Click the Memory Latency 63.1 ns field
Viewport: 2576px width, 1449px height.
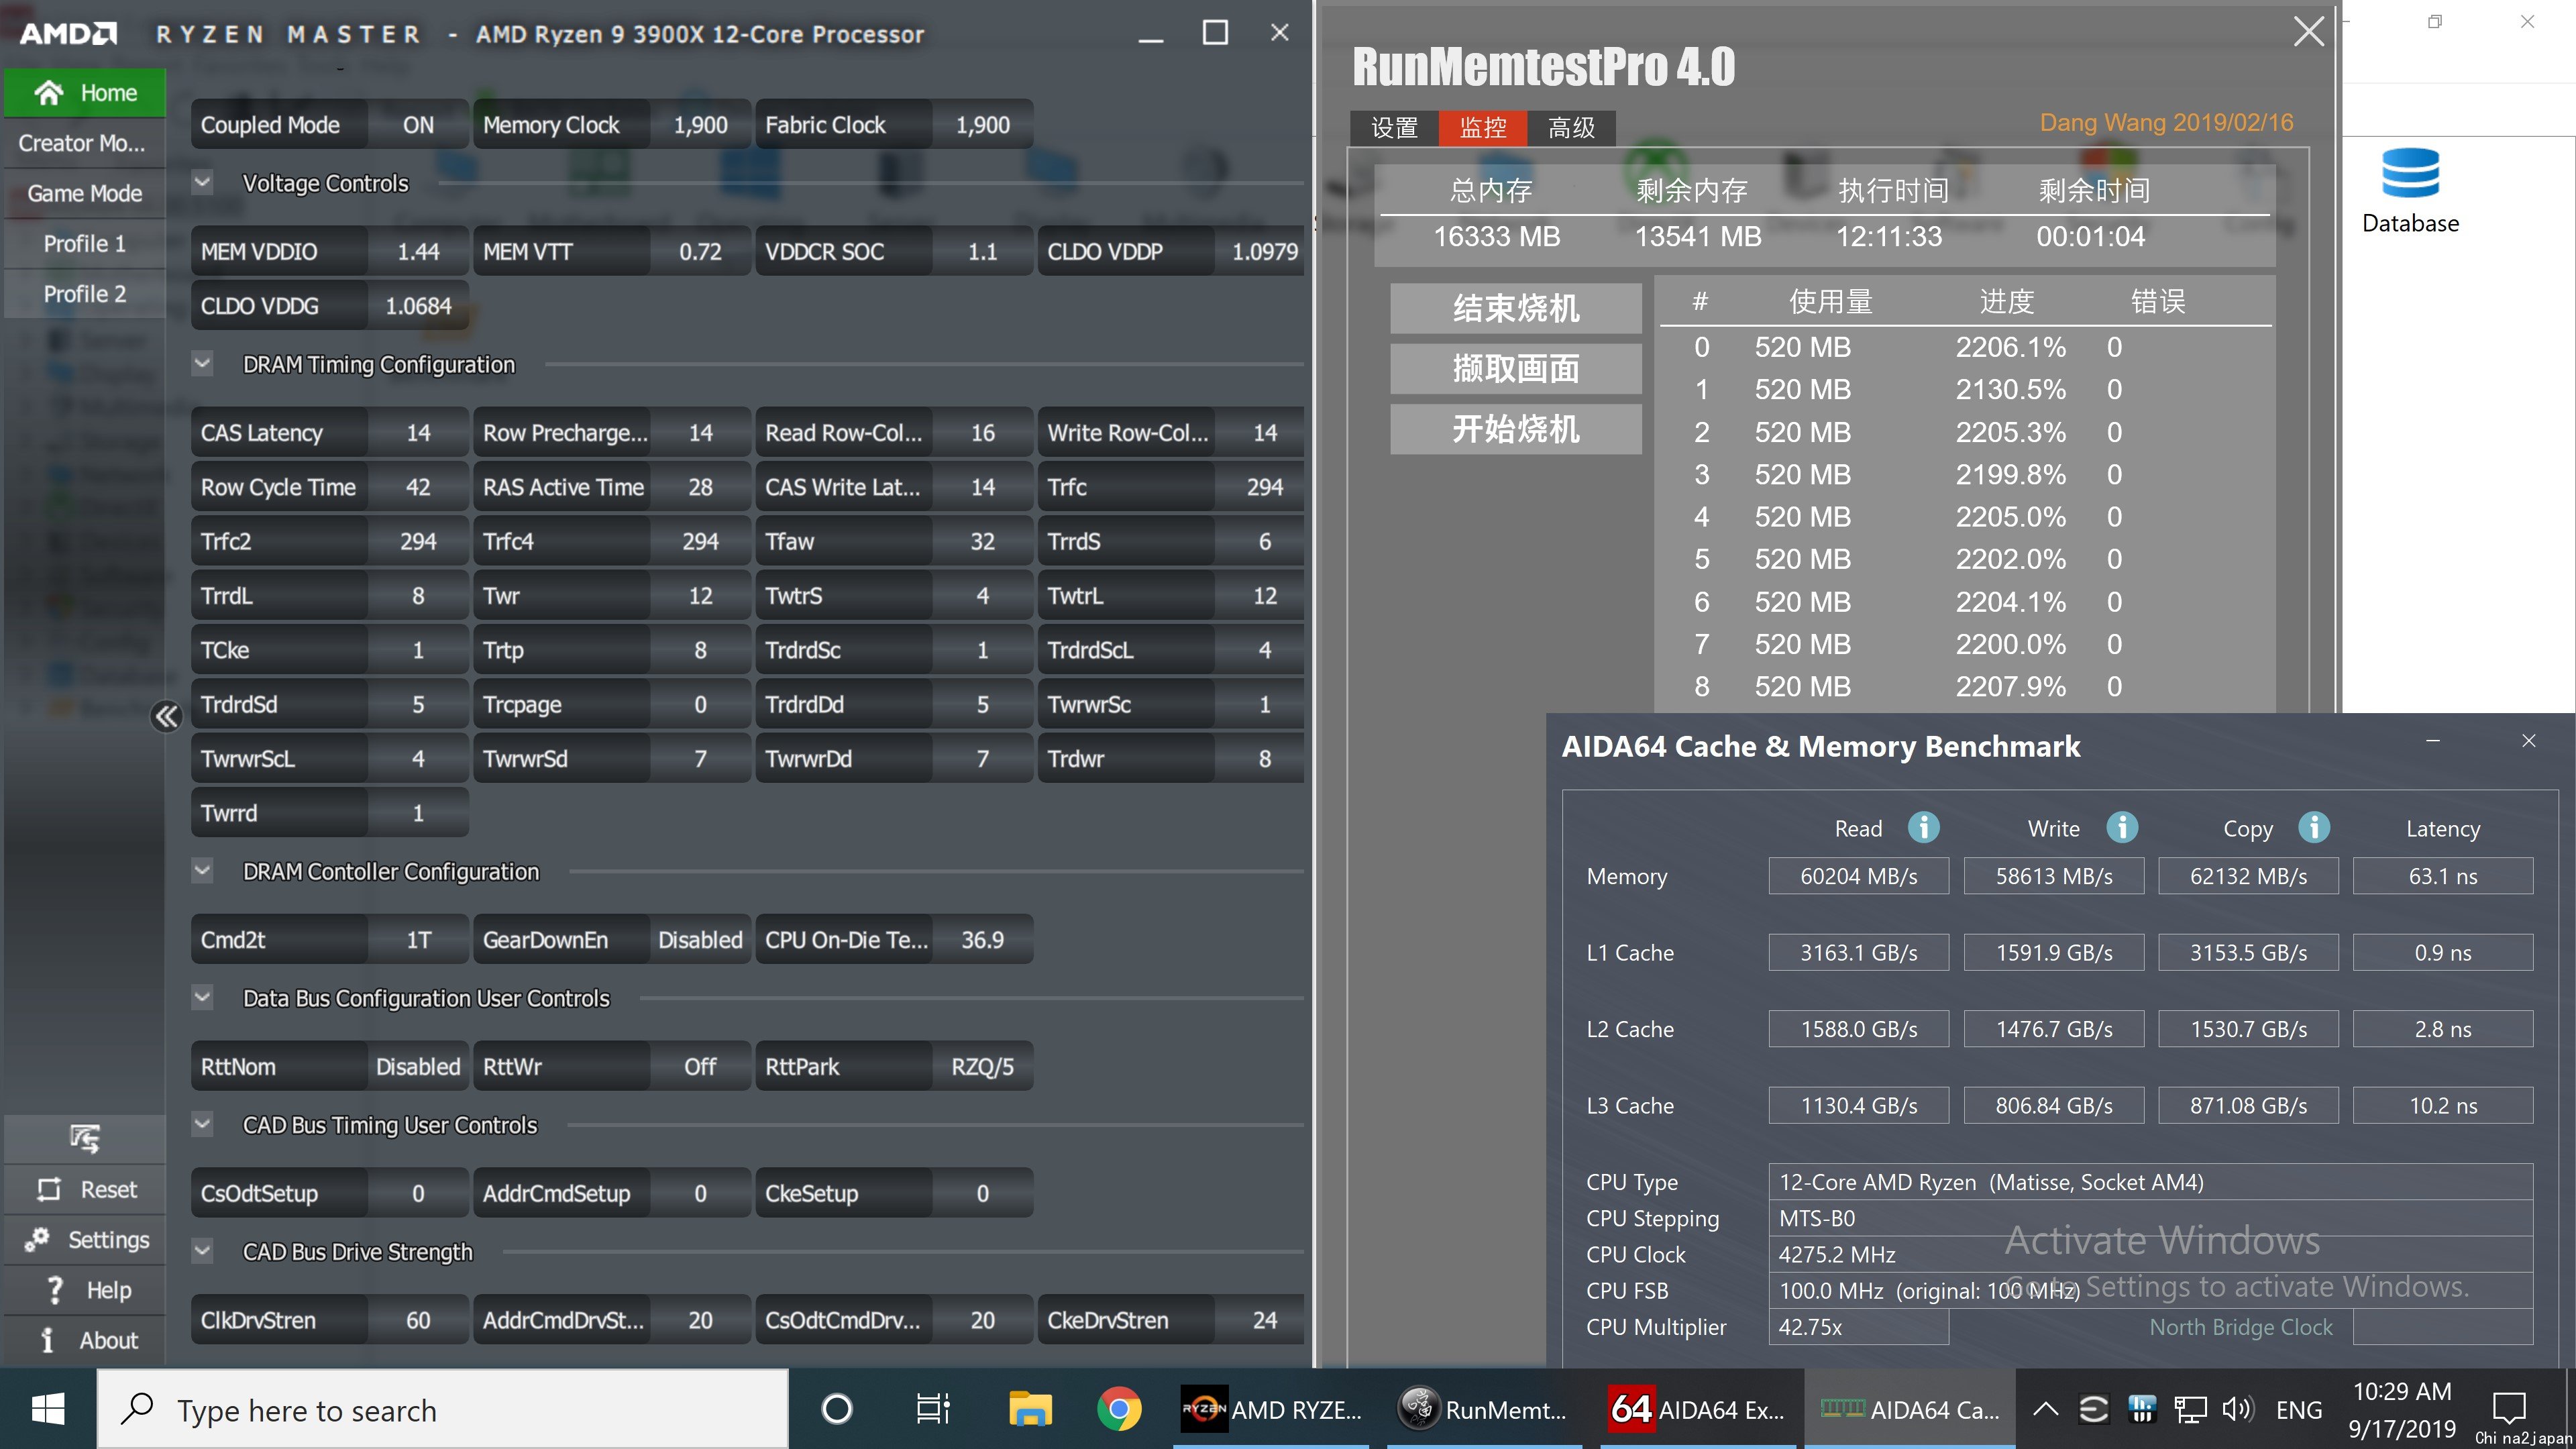(2442, 876)
